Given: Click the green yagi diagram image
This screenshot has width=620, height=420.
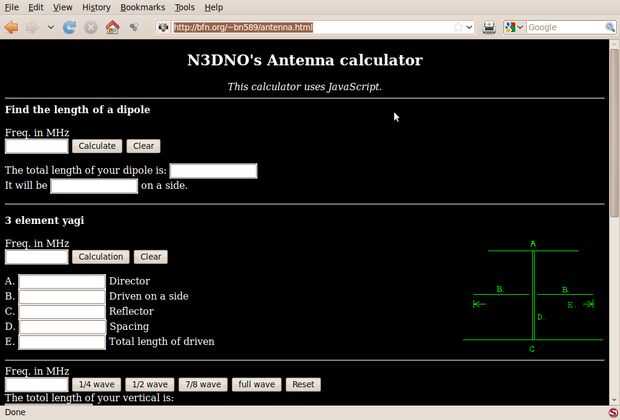Looking at the screenshot, I should (533, 296).
